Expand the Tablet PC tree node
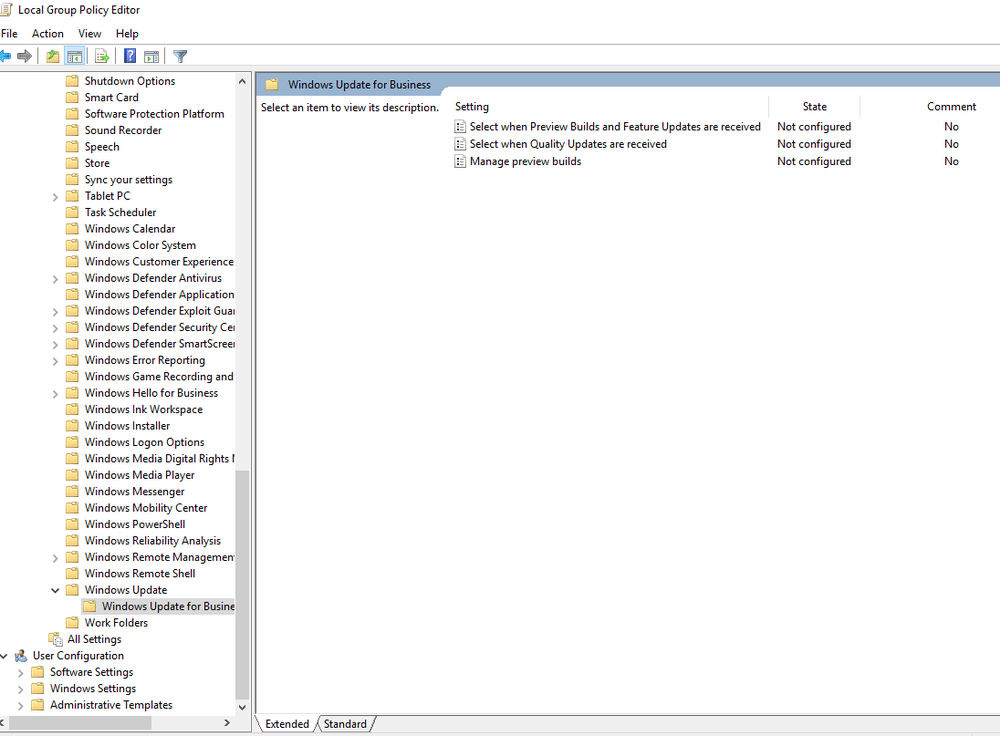Image resolution: width=1000 pixels, height=736 pixels. (x=55, y=197)
